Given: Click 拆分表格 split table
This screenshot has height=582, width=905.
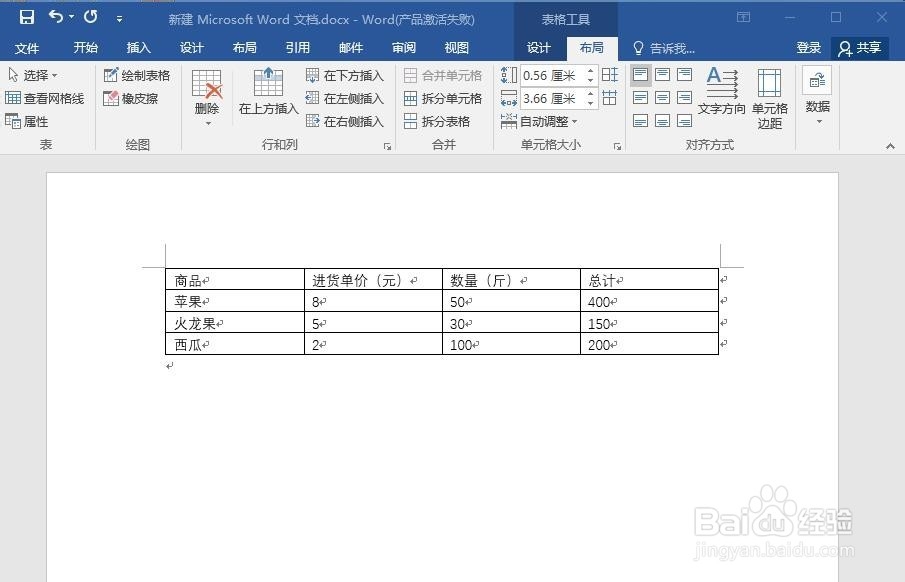Looking at the screenshot, I should [x=437, y=121].
